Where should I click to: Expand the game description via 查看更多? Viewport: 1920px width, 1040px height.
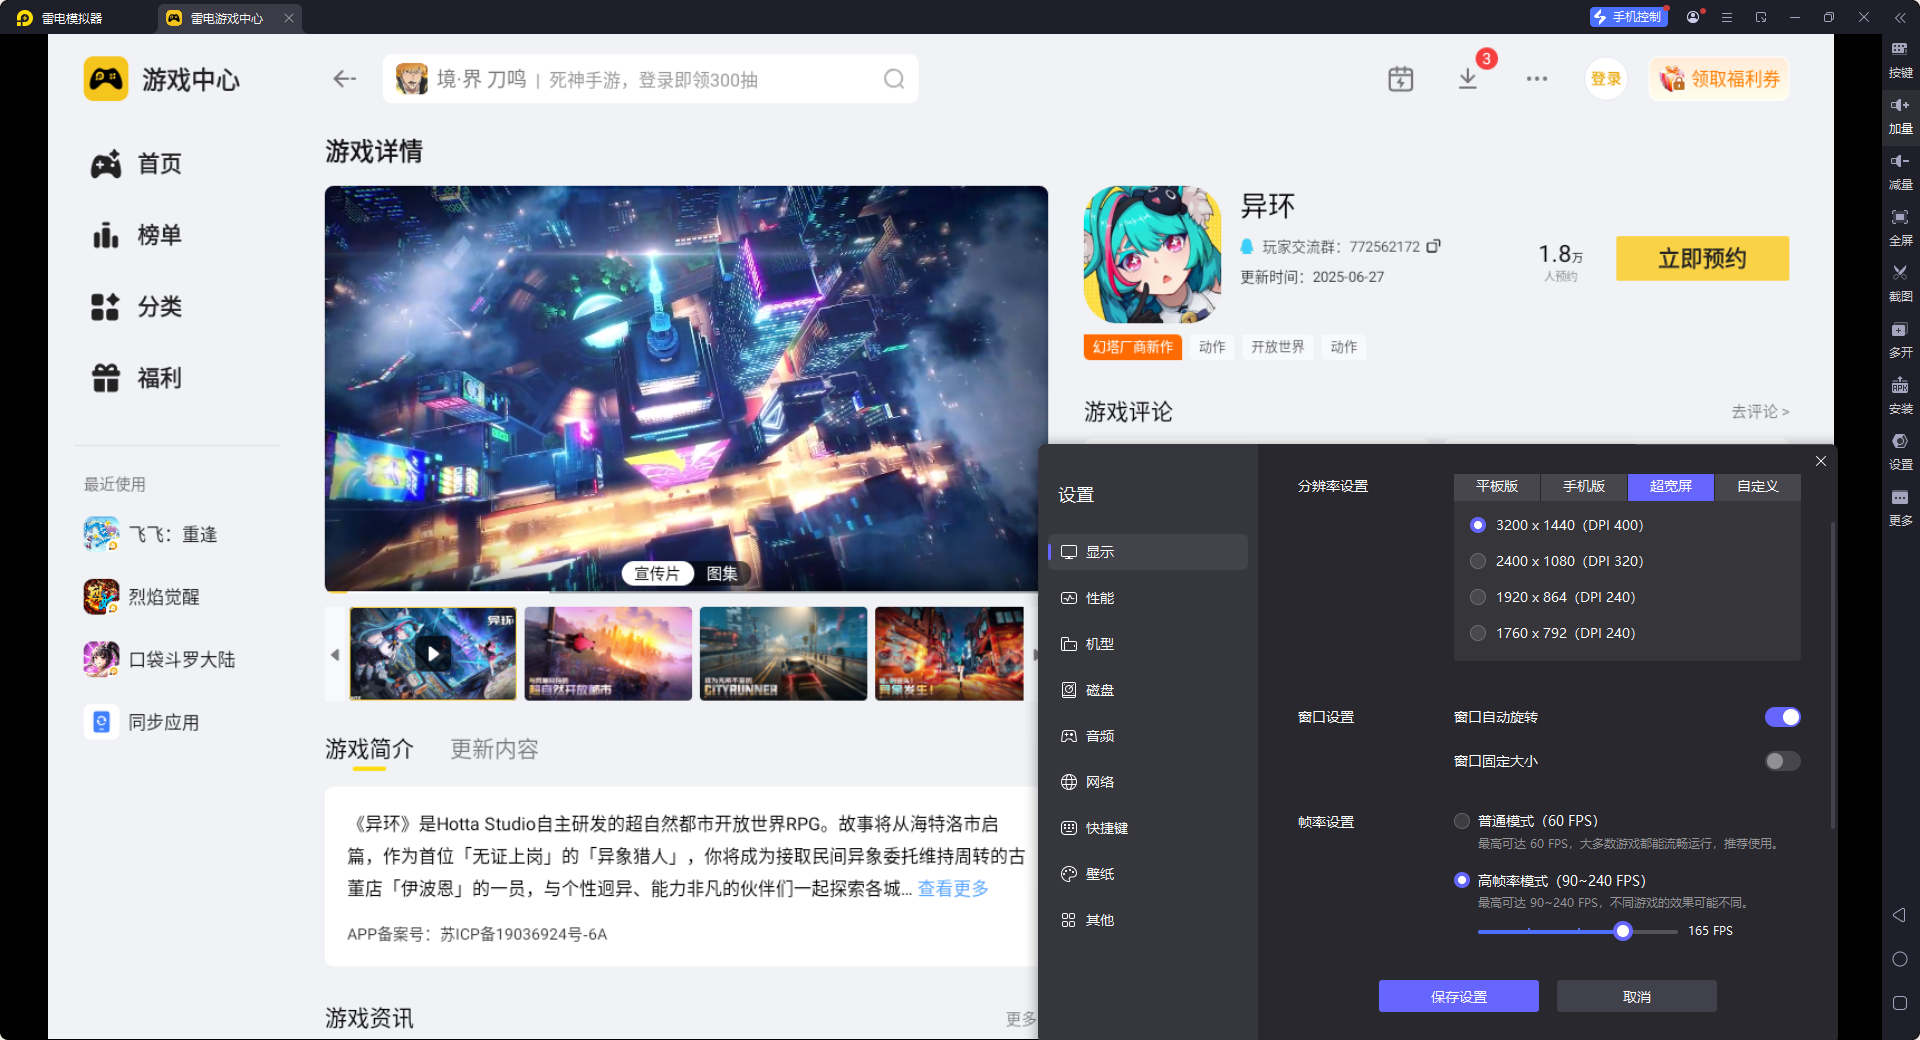click(951, 888)
